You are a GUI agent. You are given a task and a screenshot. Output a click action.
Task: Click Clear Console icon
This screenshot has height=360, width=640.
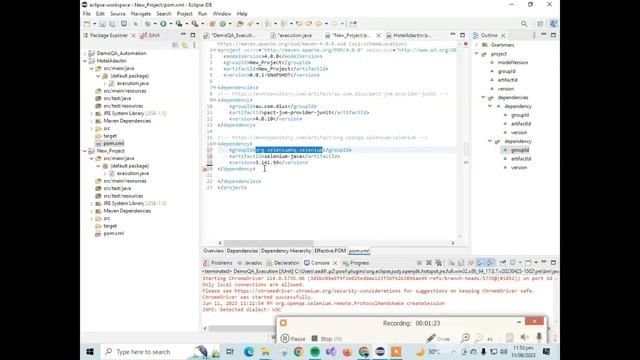[x=451, y=262]
